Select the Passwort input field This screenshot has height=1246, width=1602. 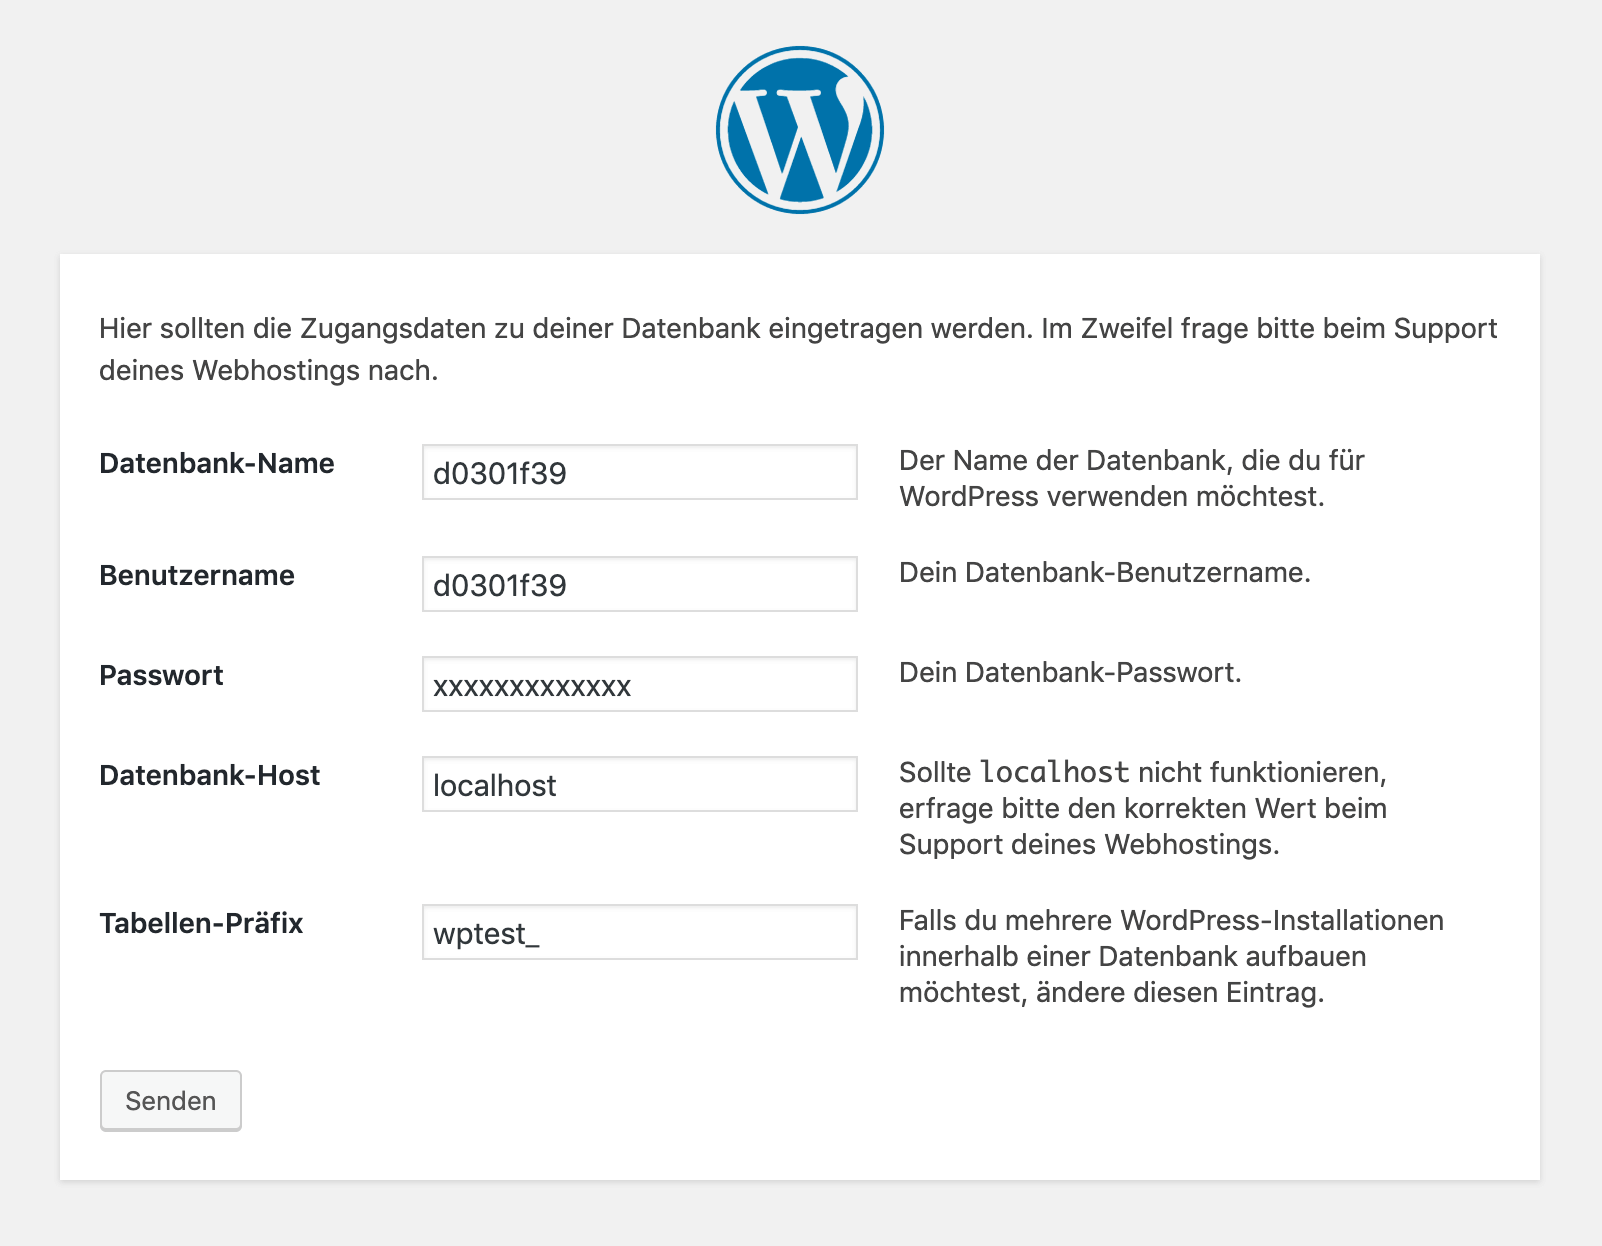coord(640,684)
